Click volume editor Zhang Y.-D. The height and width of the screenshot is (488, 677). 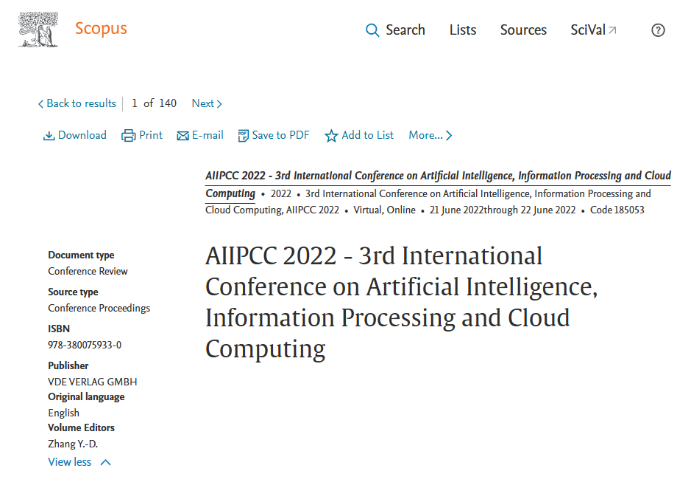click(x=73, y=444)
